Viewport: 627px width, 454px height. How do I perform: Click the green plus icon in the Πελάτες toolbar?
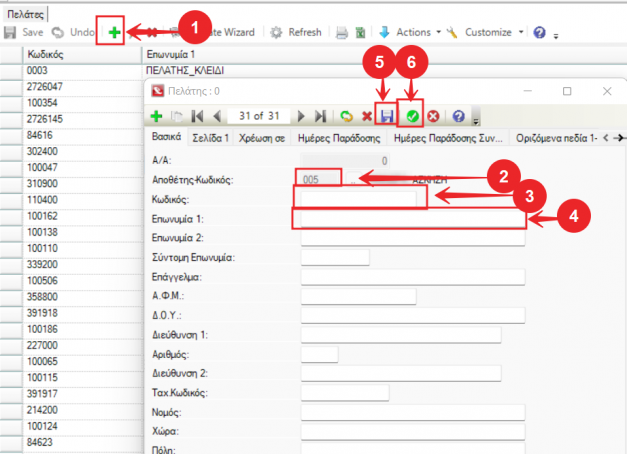click(114, 32)
